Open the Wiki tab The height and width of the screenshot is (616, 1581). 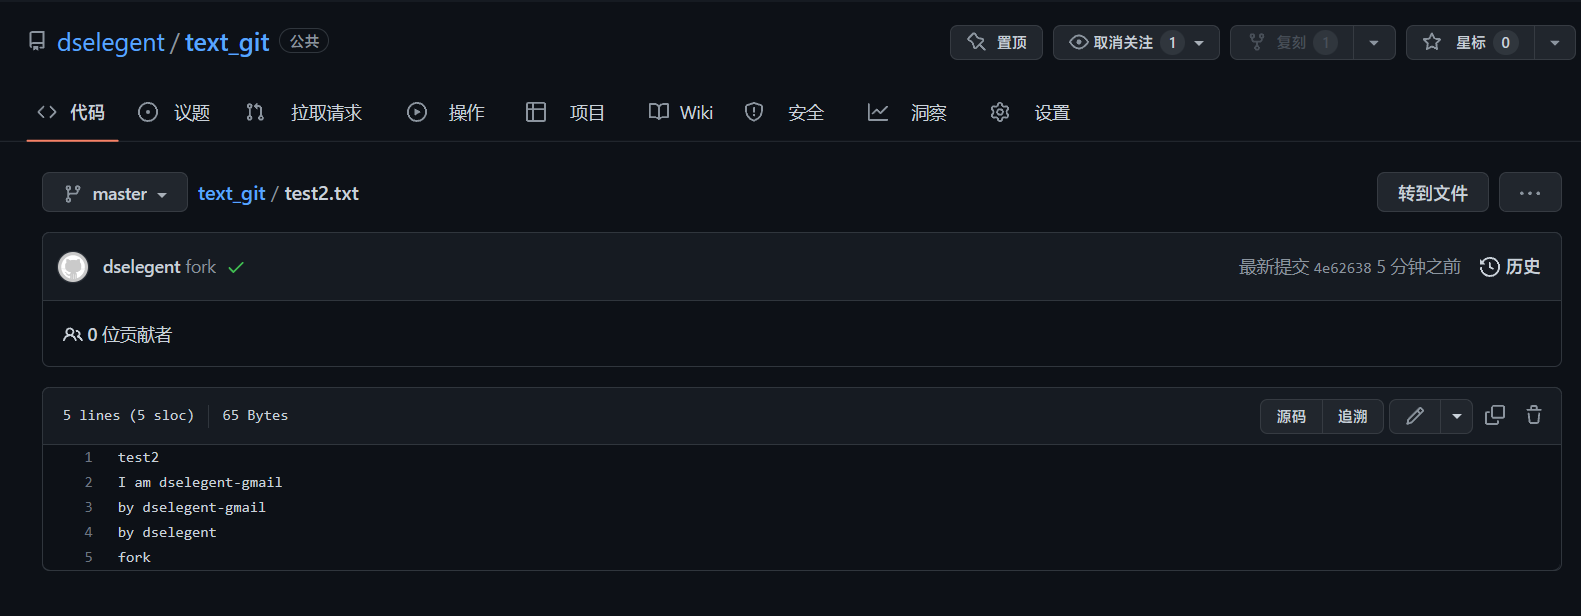[x=681, y=112]
